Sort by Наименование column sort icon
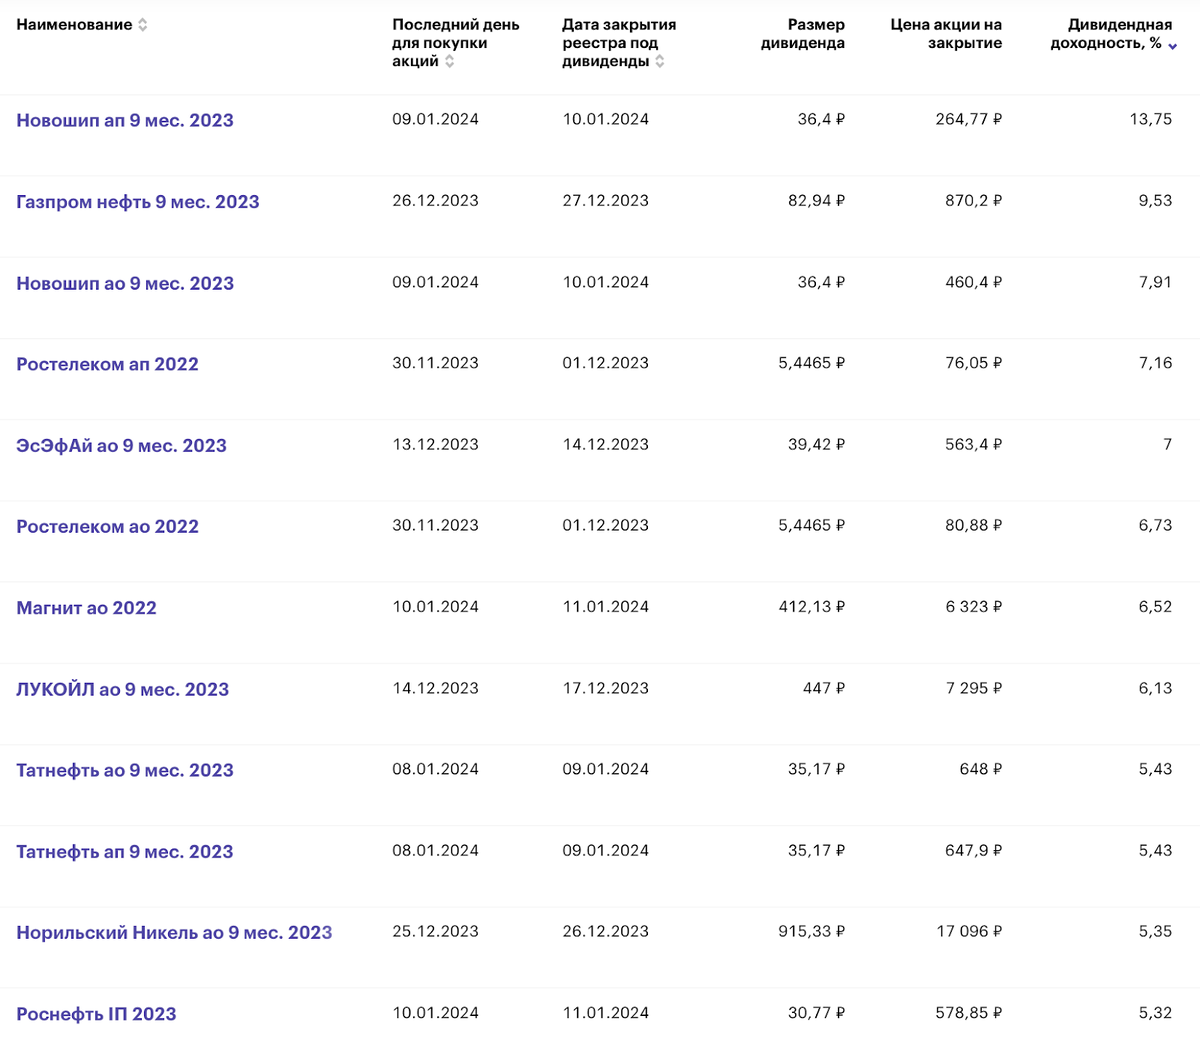Image resolution: width=1200 pixels, height=1064 pixels. [143, 25]
